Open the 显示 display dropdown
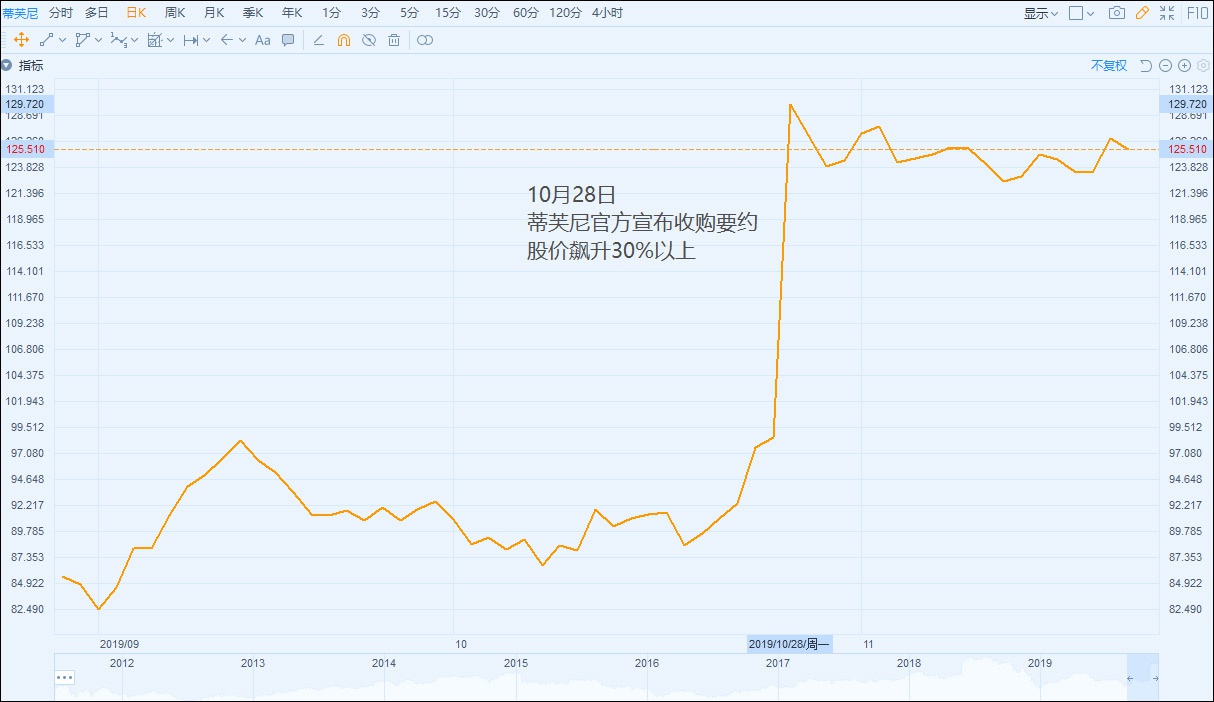The image size is (1214, 702). coord(1041,13)
